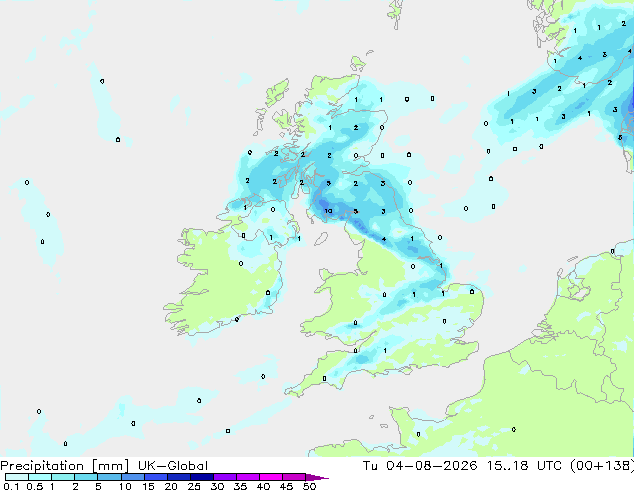
Task: Click the 25–30 mm navy legend swatch
Action: click(202, 477)
